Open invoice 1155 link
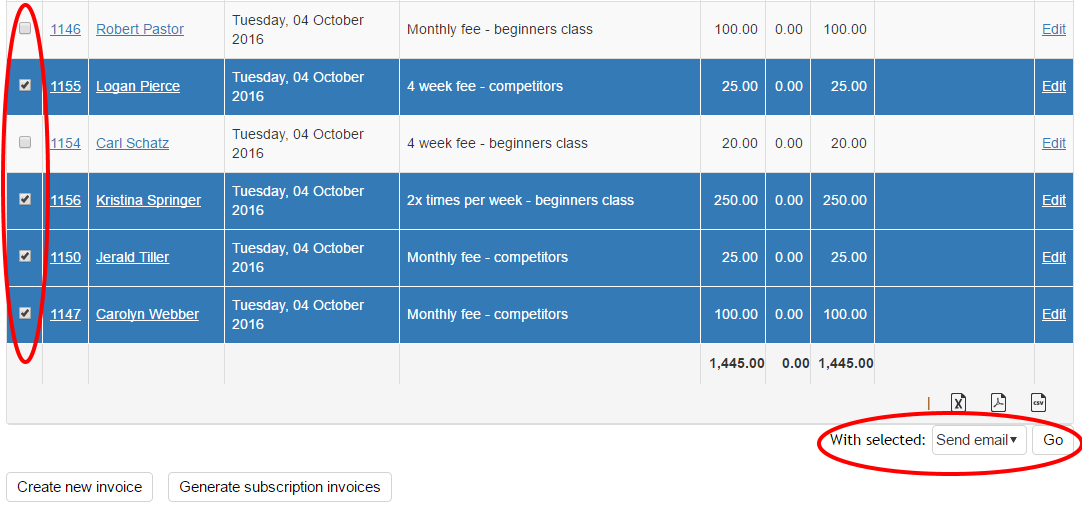 click(66, 86)
